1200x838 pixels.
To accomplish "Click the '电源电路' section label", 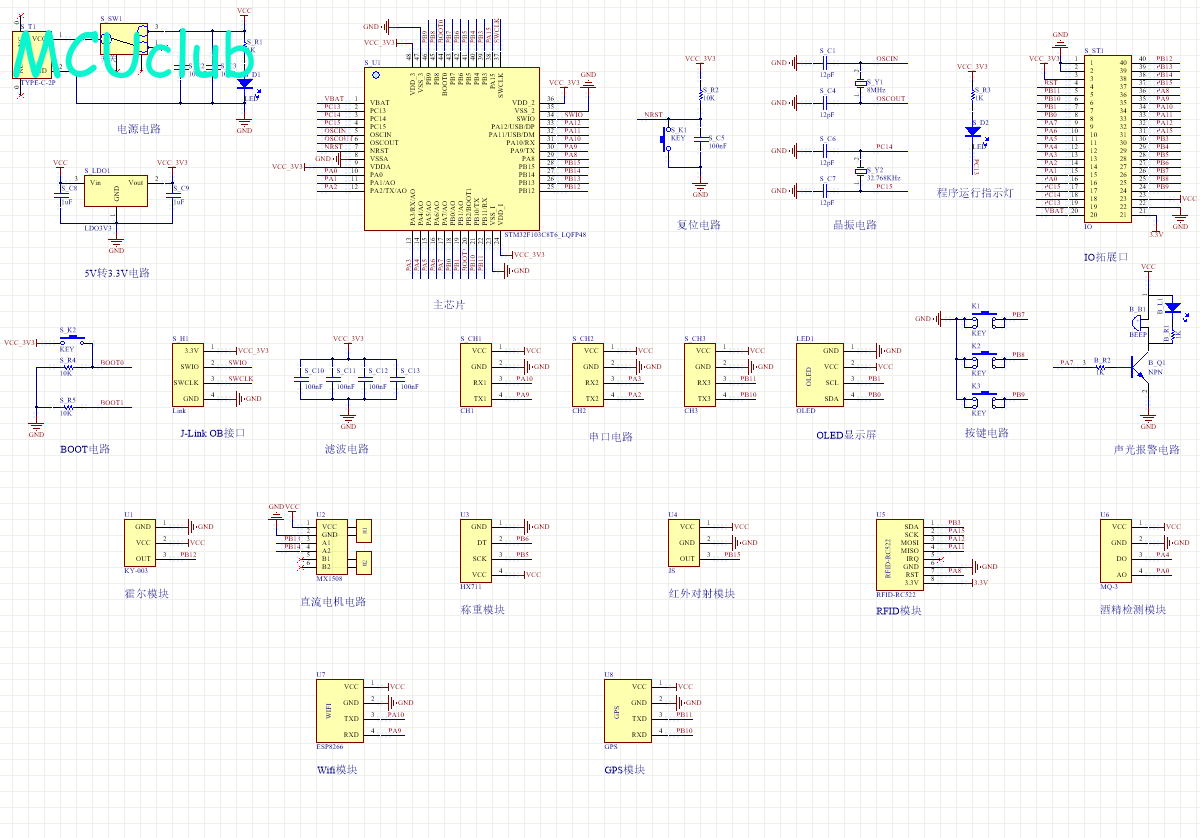I will 139,129.
